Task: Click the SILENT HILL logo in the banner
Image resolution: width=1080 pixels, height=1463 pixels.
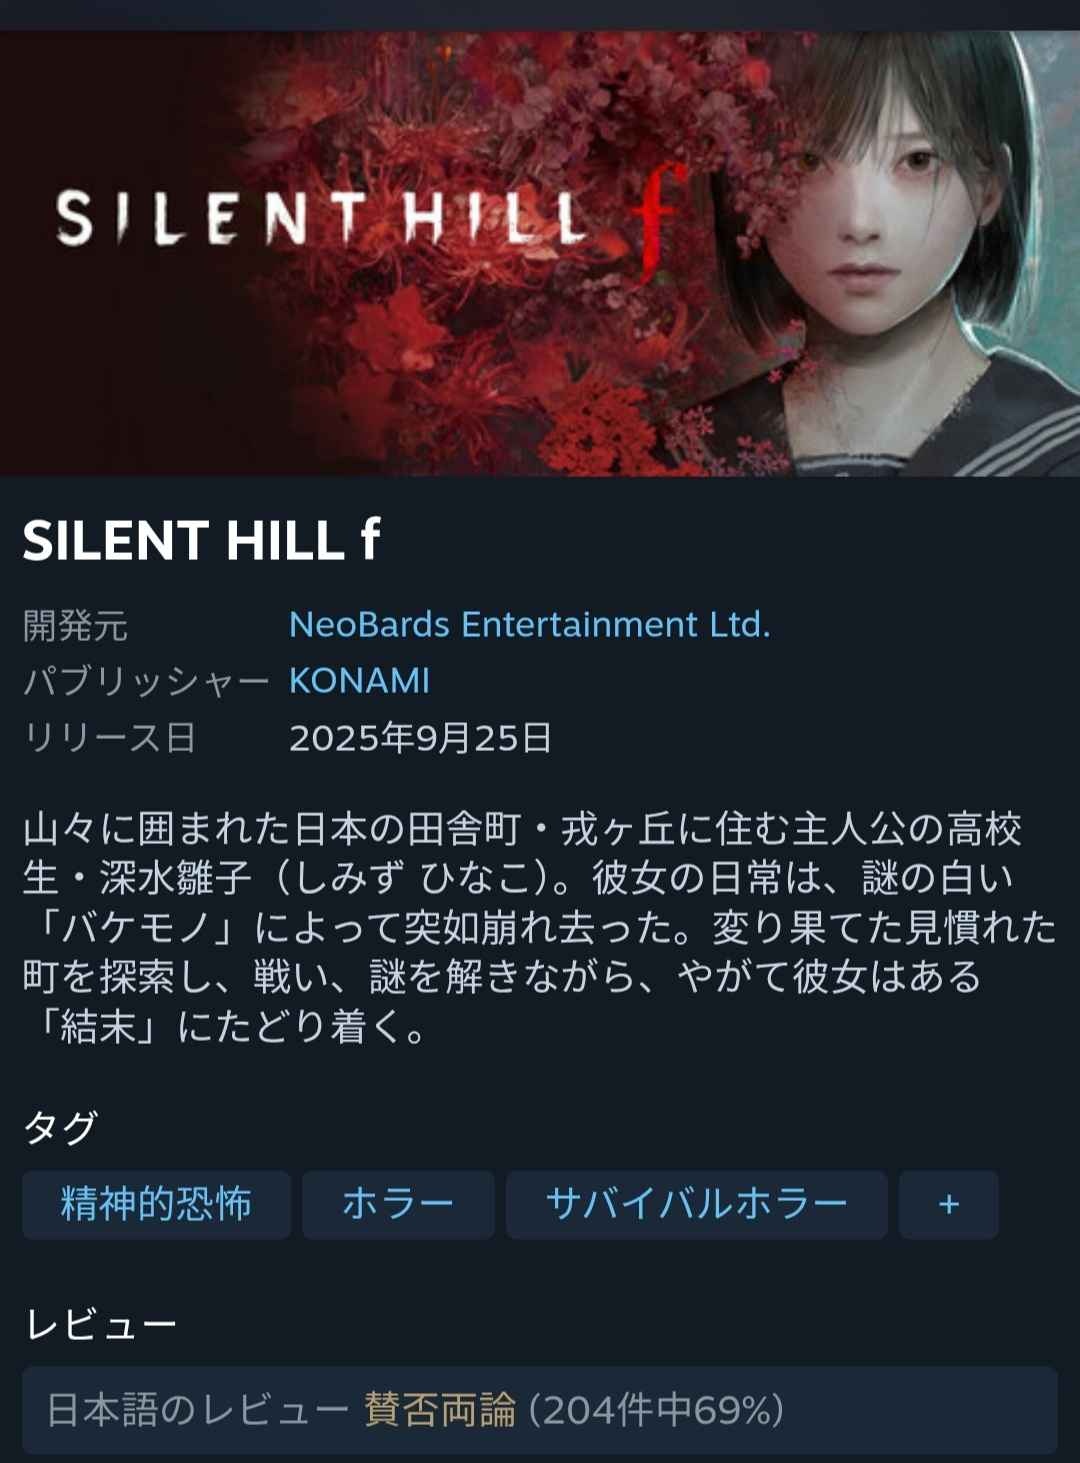Action: [320, 219]
